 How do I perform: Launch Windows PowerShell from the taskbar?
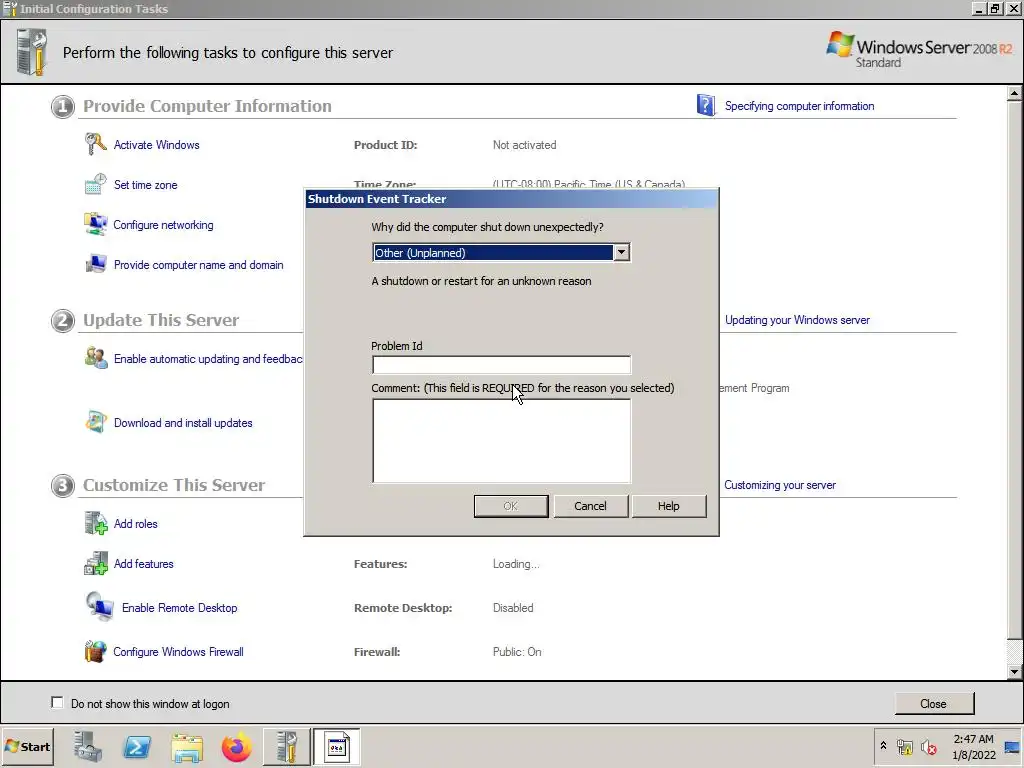(x=137, y=747)
